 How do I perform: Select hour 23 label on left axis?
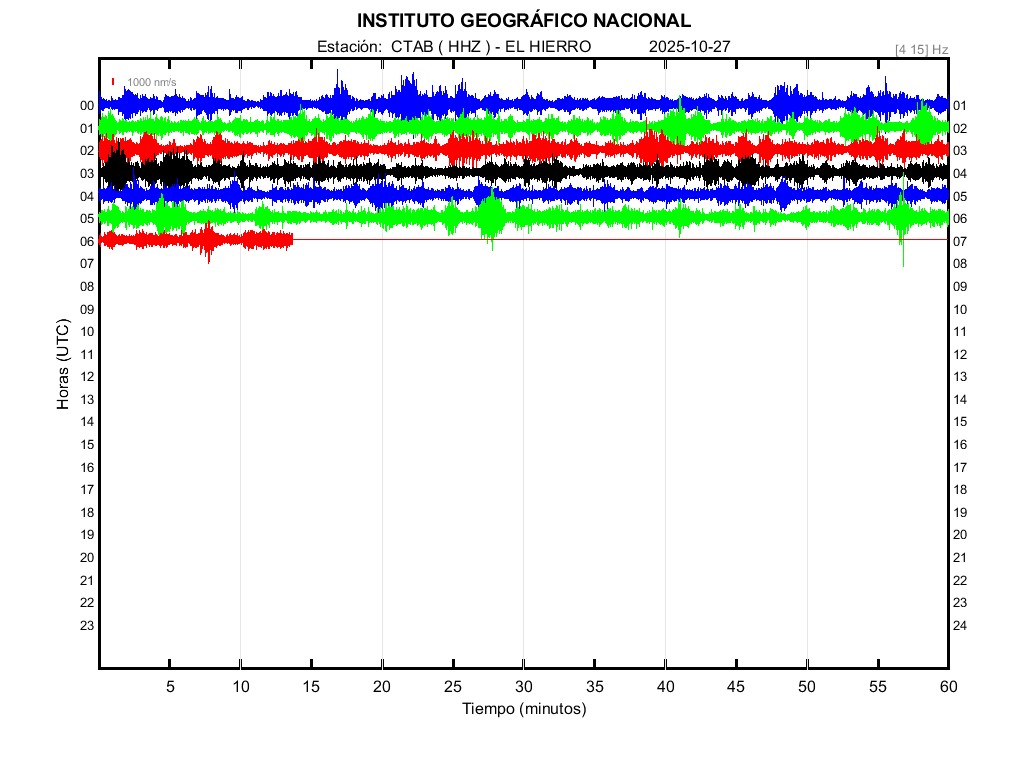coord(87,626)
